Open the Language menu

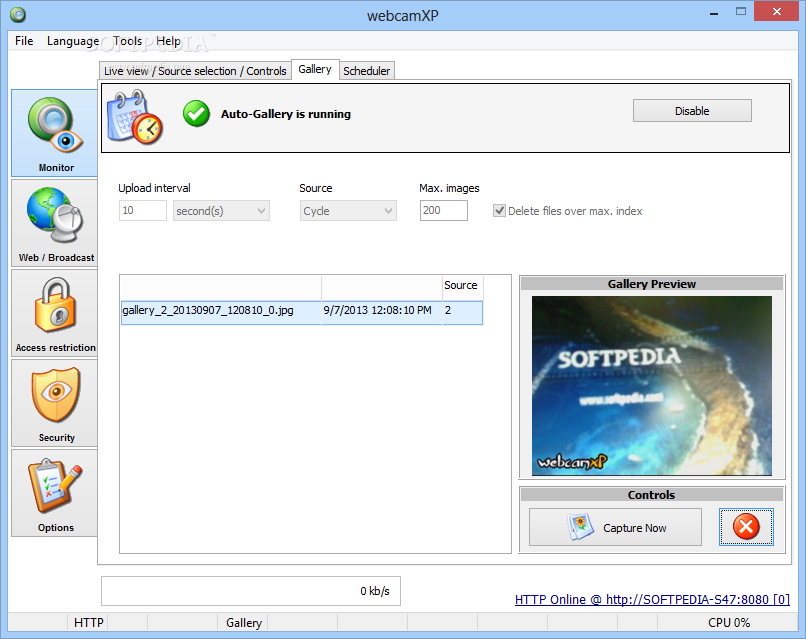(x=73, y=41)
